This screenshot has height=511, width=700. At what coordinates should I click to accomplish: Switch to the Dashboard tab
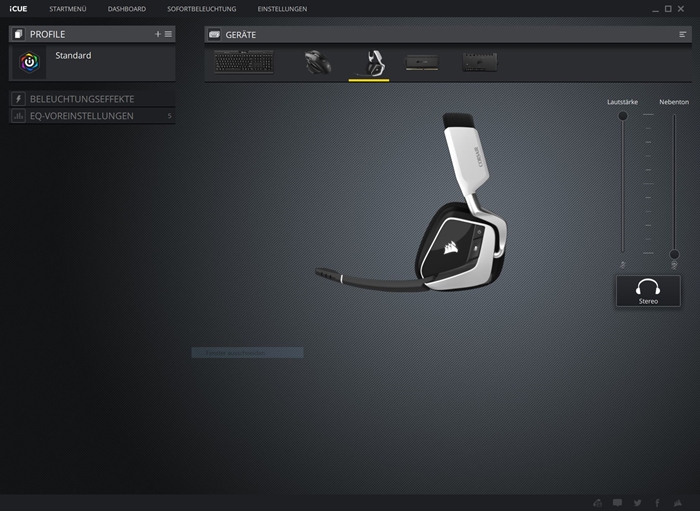127,9
